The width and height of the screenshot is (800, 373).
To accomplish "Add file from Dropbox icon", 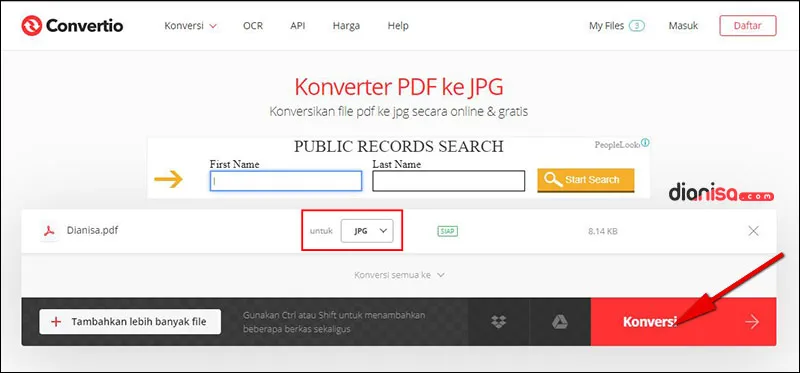I will tap(498, 322).
